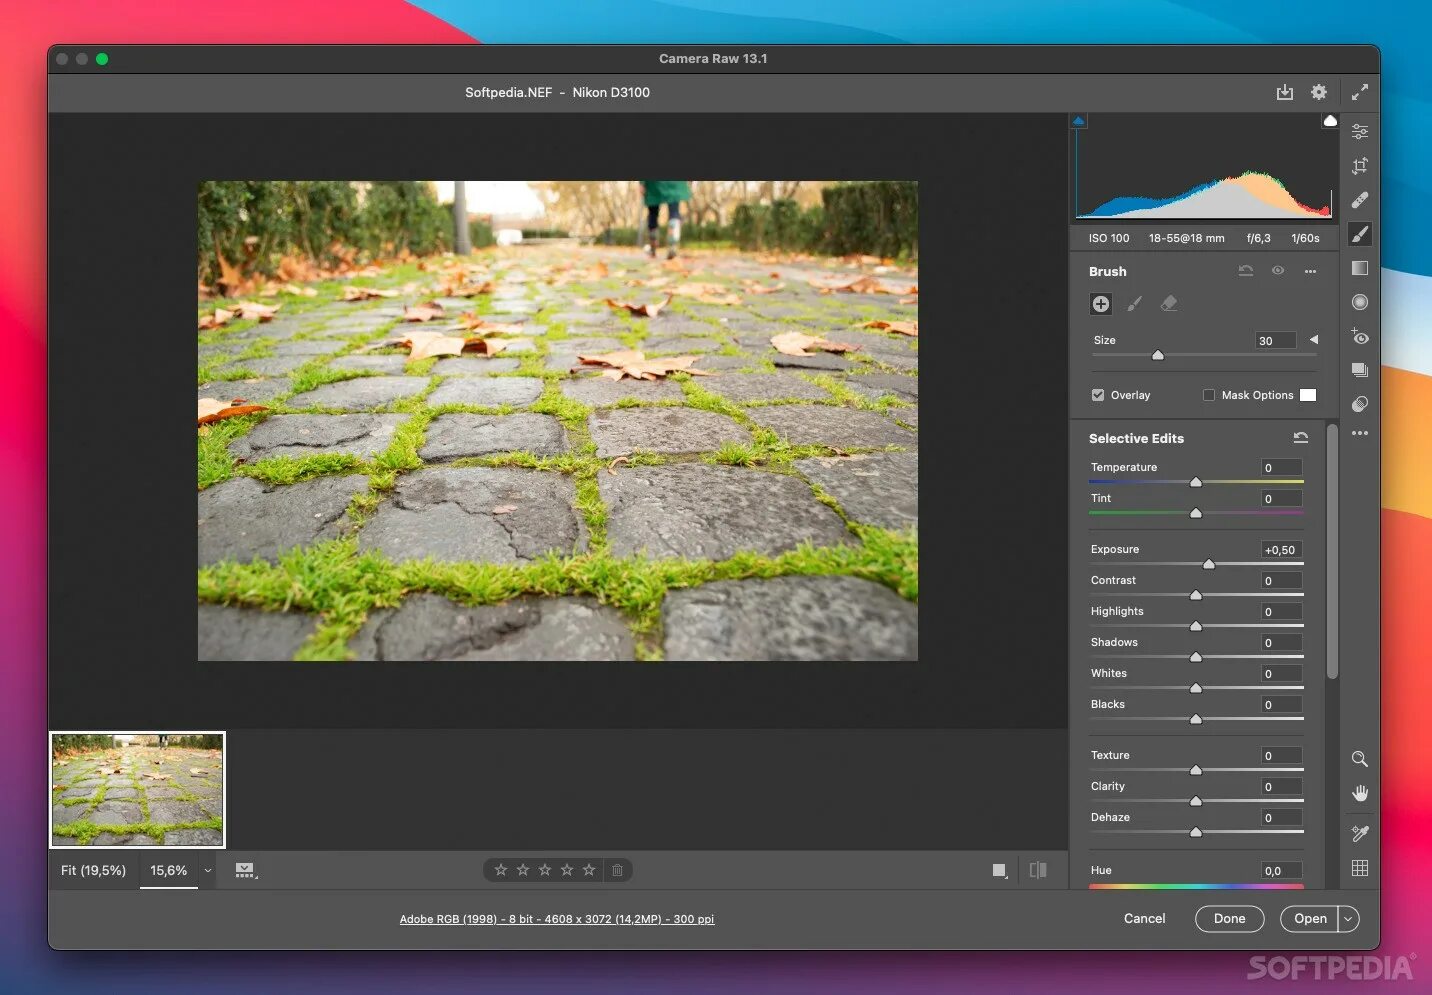Rate image three stars
The height and width of the screenshot is (995, 1432).
tap(545, 870)
